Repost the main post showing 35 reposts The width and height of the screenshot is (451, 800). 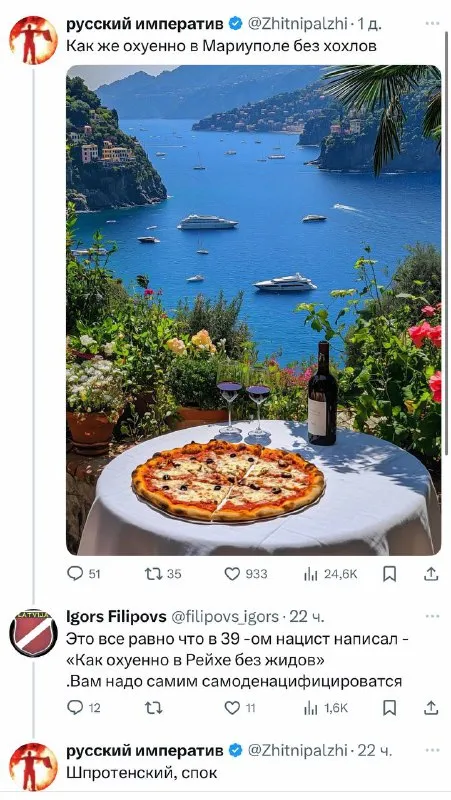click(163, 574)
